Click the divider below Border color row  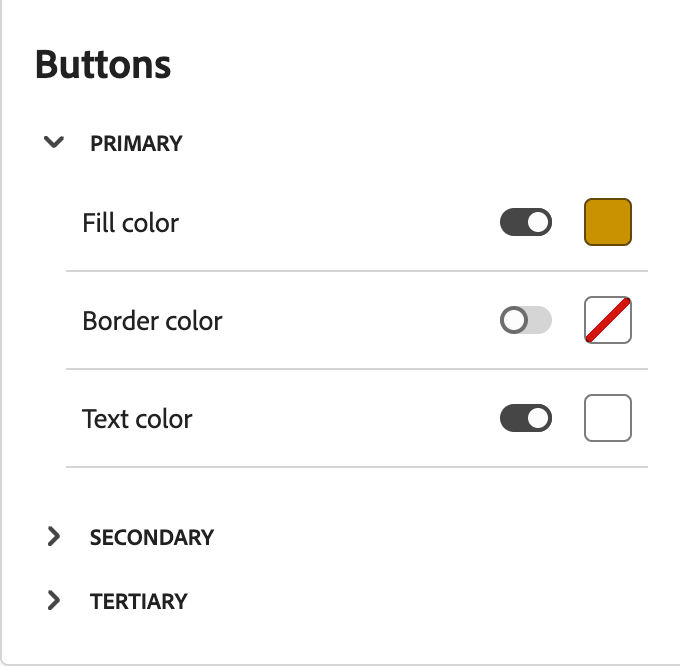357,369
